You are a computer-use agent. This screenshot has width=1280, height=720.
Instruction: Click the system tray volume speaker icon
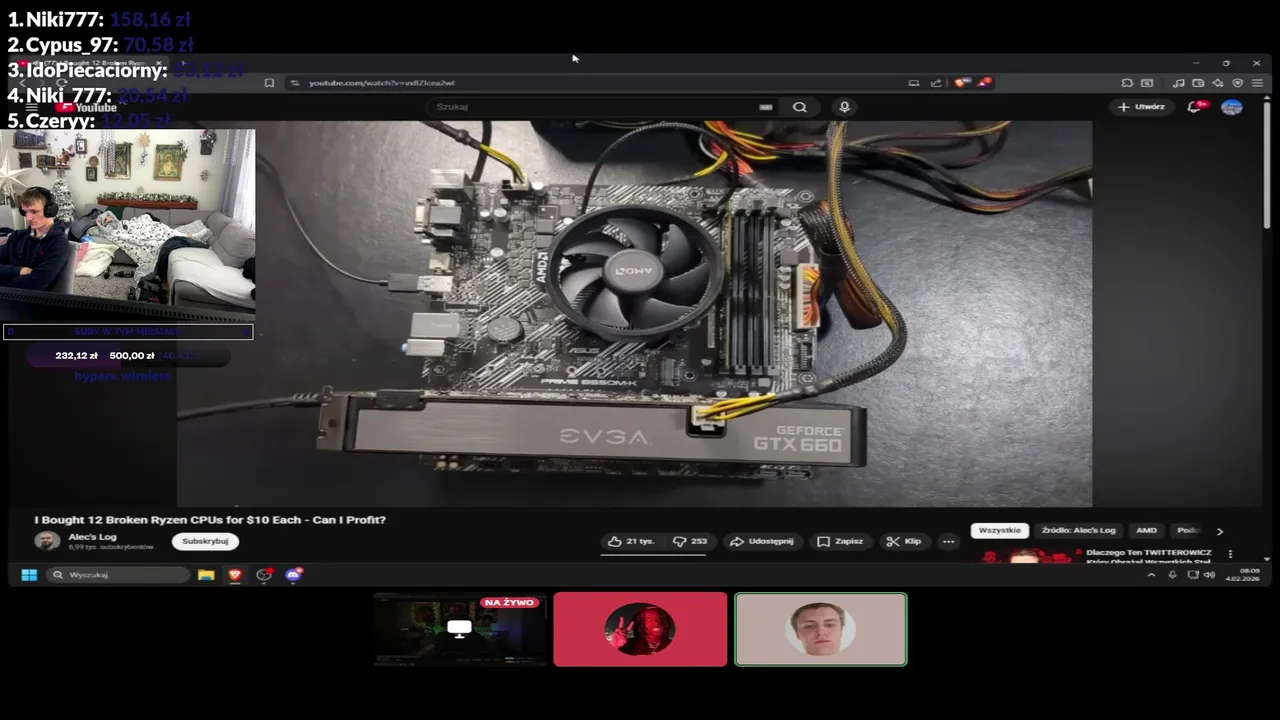click(1209, 575)
